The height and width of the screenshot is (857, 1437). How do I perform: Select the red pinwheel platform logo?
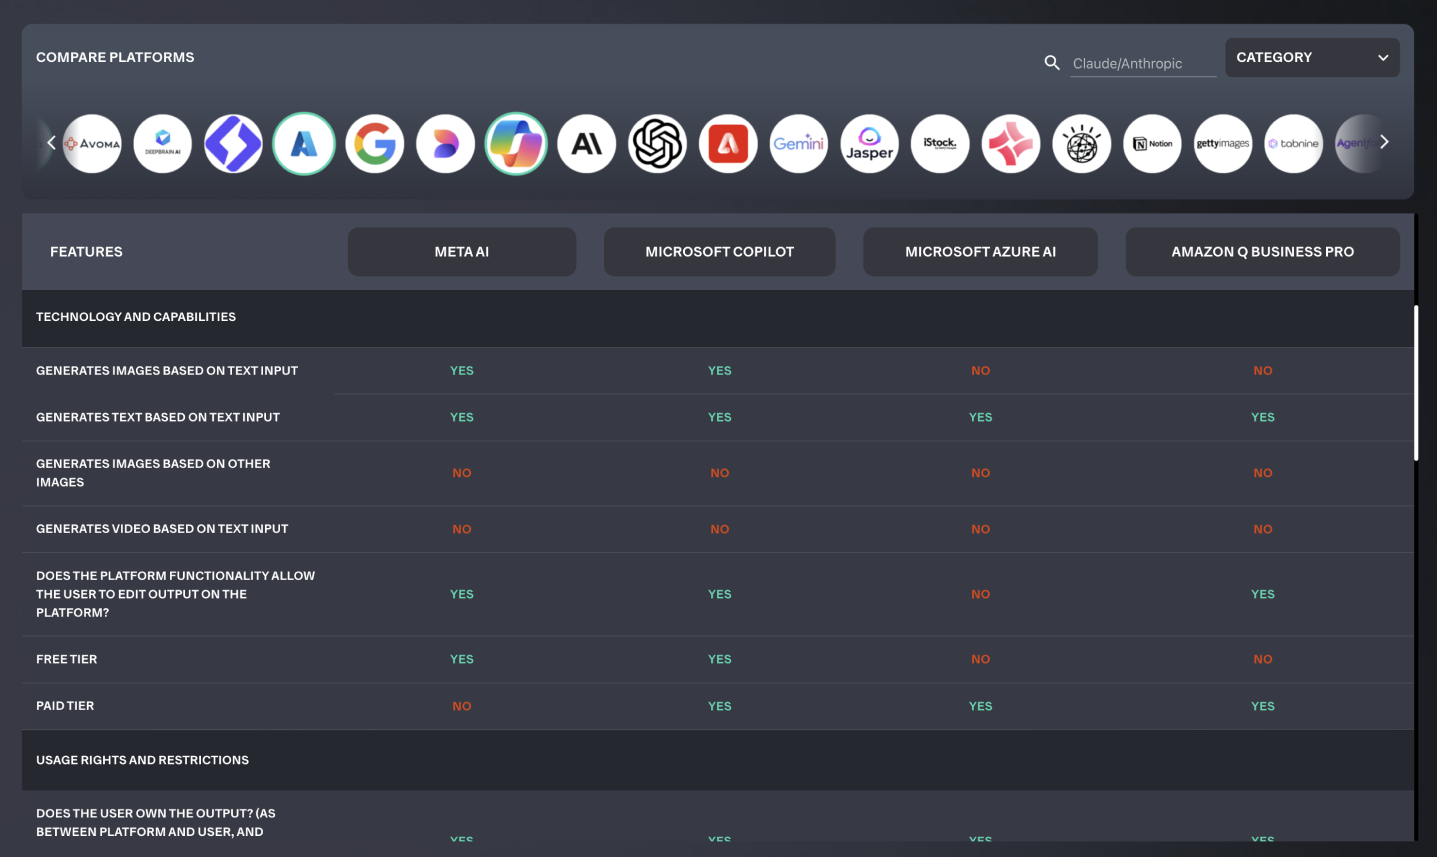click(1011, 144)
